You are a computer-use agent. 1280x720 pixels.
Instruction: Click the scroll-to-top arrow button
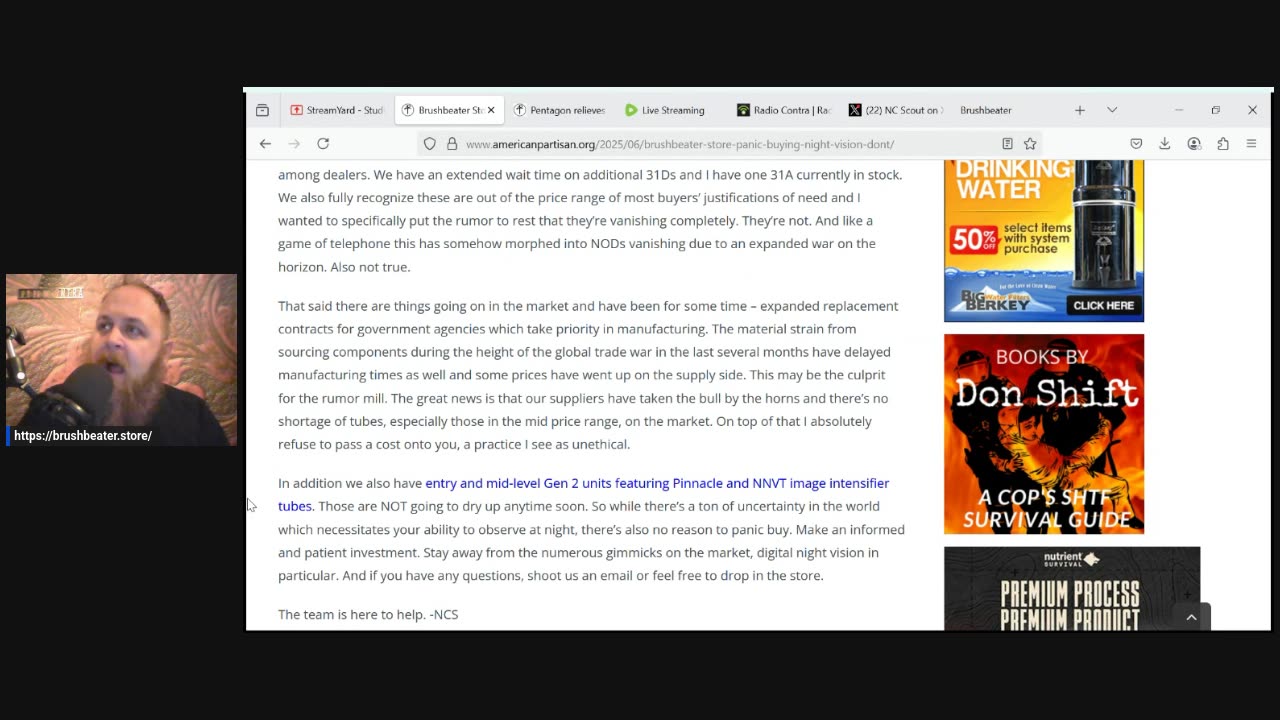(x=1191, y=617)
